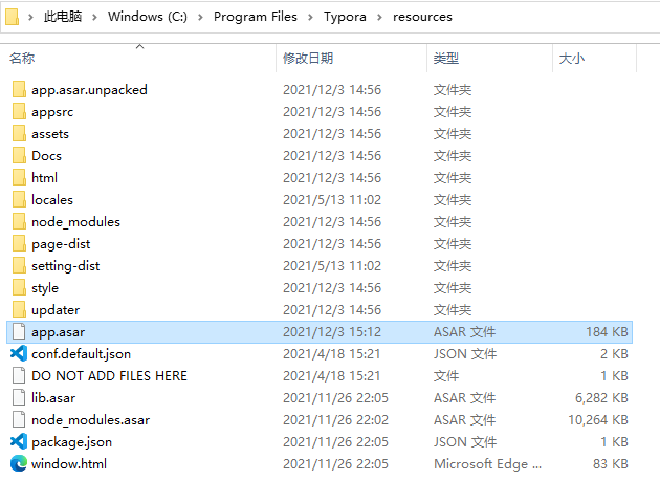Select the setting-dist folder name
The image size is (660, 480).
[66, 266]
